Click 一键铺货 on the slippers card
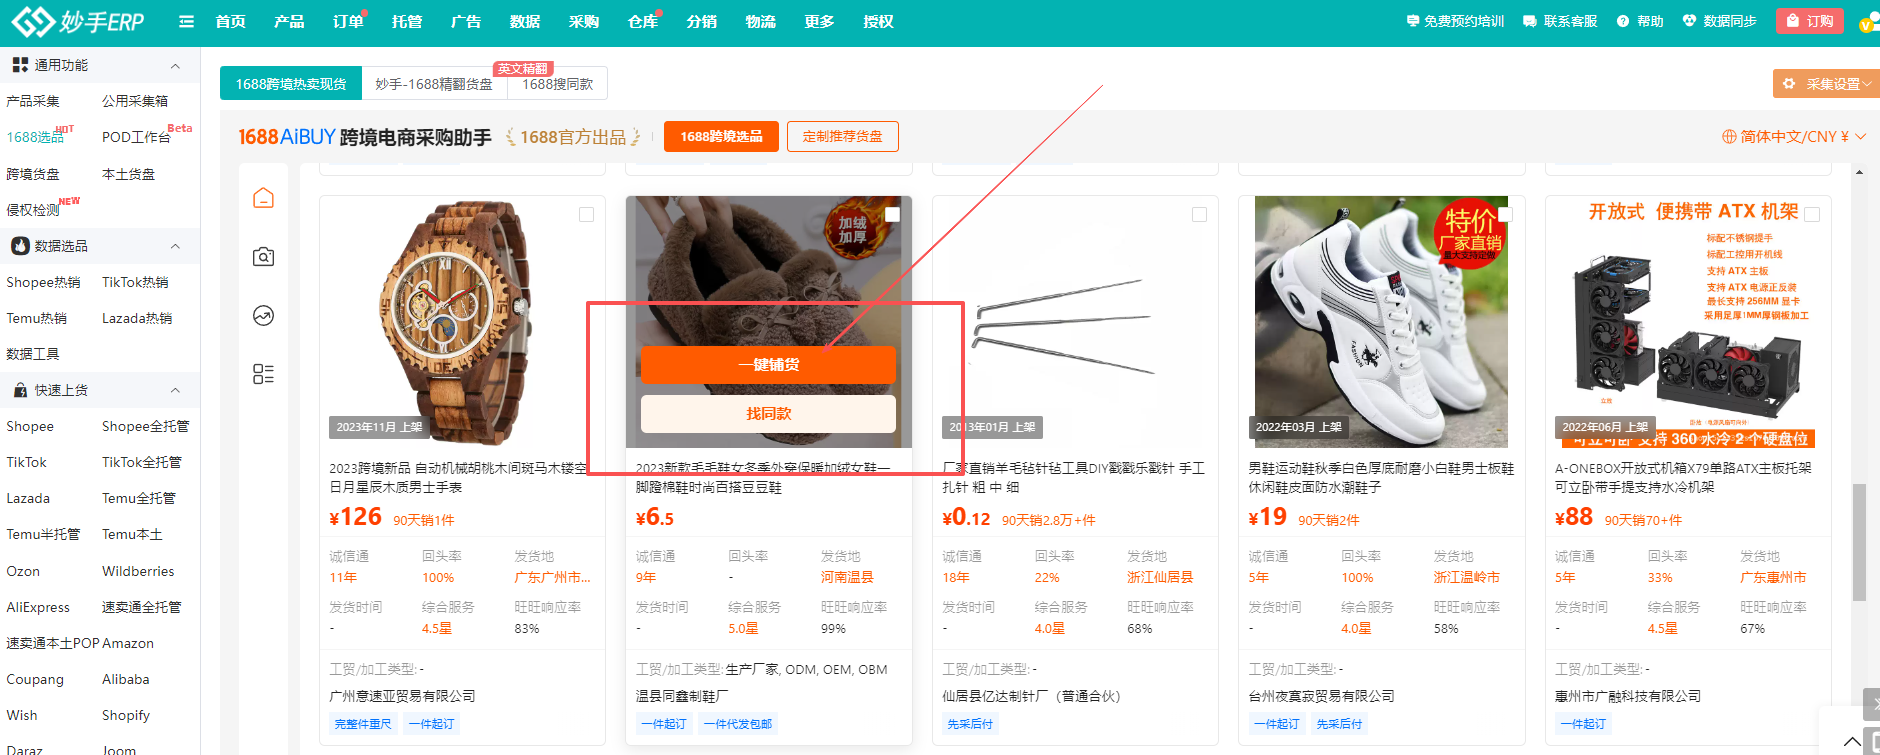The height and width of the screenshot is (755, 1880). click(768, 365)
